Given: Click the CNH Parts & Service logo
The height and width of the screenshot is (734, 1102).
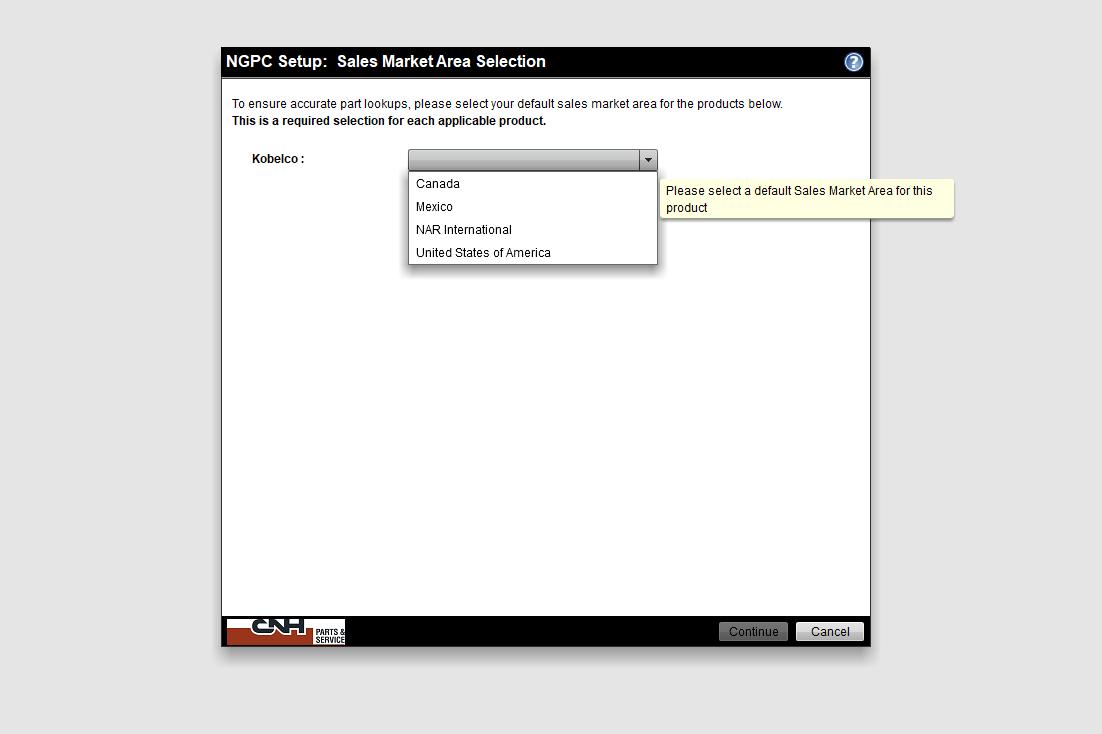Looking at the screenshot, I should point(285,631).
